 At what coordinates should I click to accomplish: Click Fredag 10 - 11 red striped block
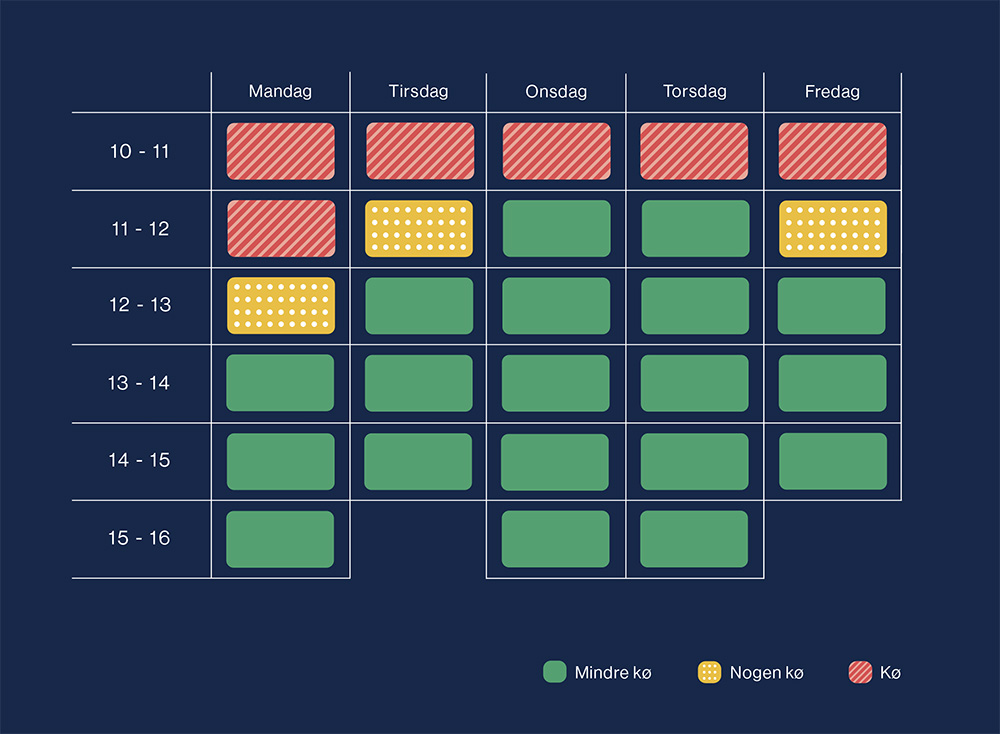(x=832, y=151)
